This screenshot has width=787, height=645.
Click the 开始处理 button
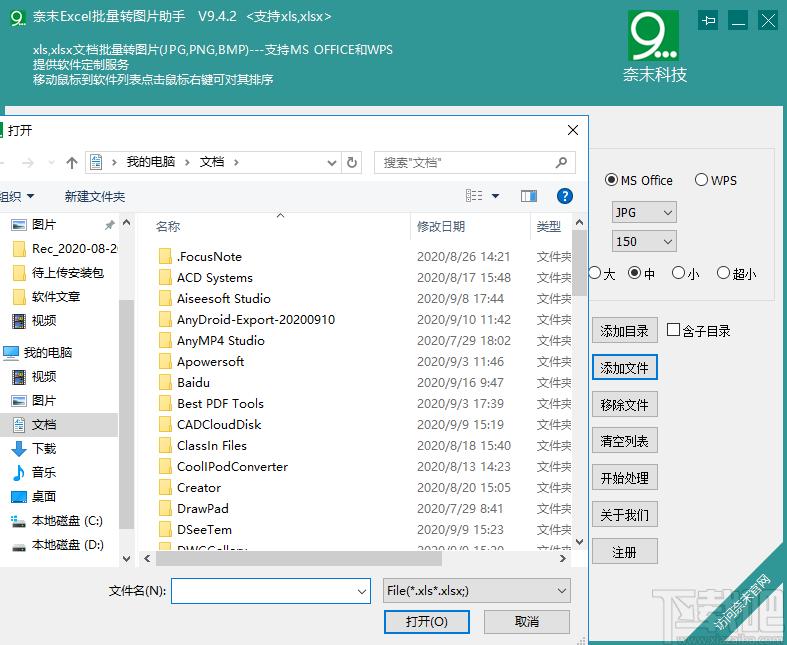[624, 477]
